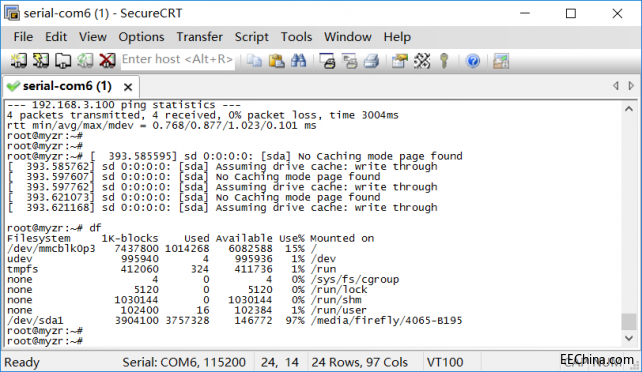Click the last root@myzr:~# prompt line
642x372 pixels.
tap(45, 341)
